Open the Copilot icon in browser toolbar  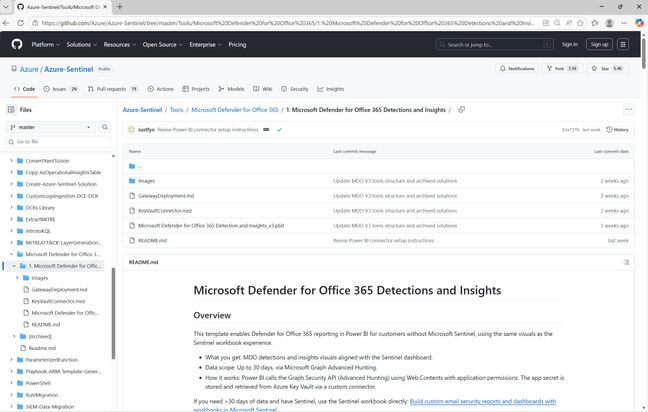click(x=639, y=23)
